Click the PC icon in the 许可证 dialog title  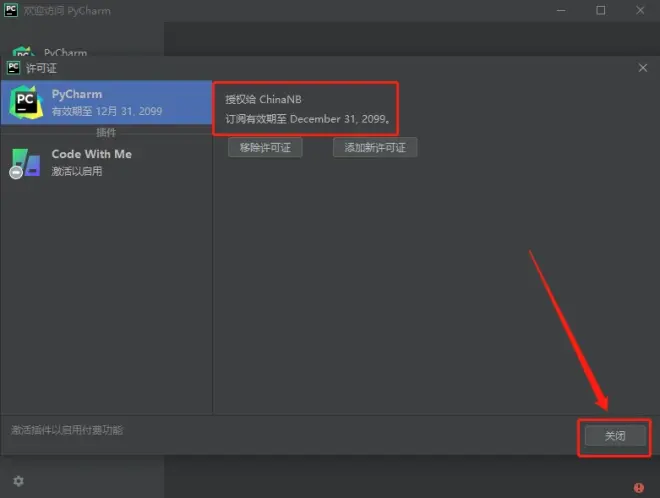click(x=13, y=68)
